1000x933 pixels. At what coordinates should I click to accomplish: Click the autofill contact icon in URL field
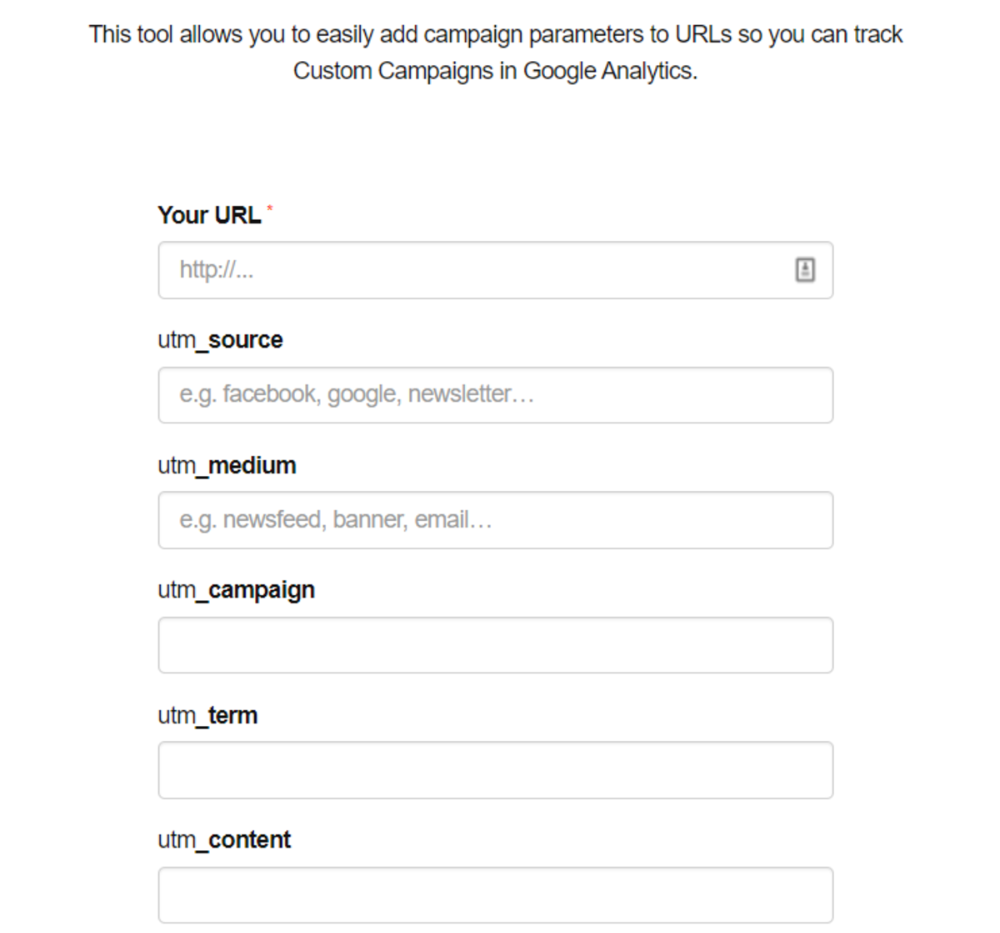pyautogui.click(x=805, y=270)
